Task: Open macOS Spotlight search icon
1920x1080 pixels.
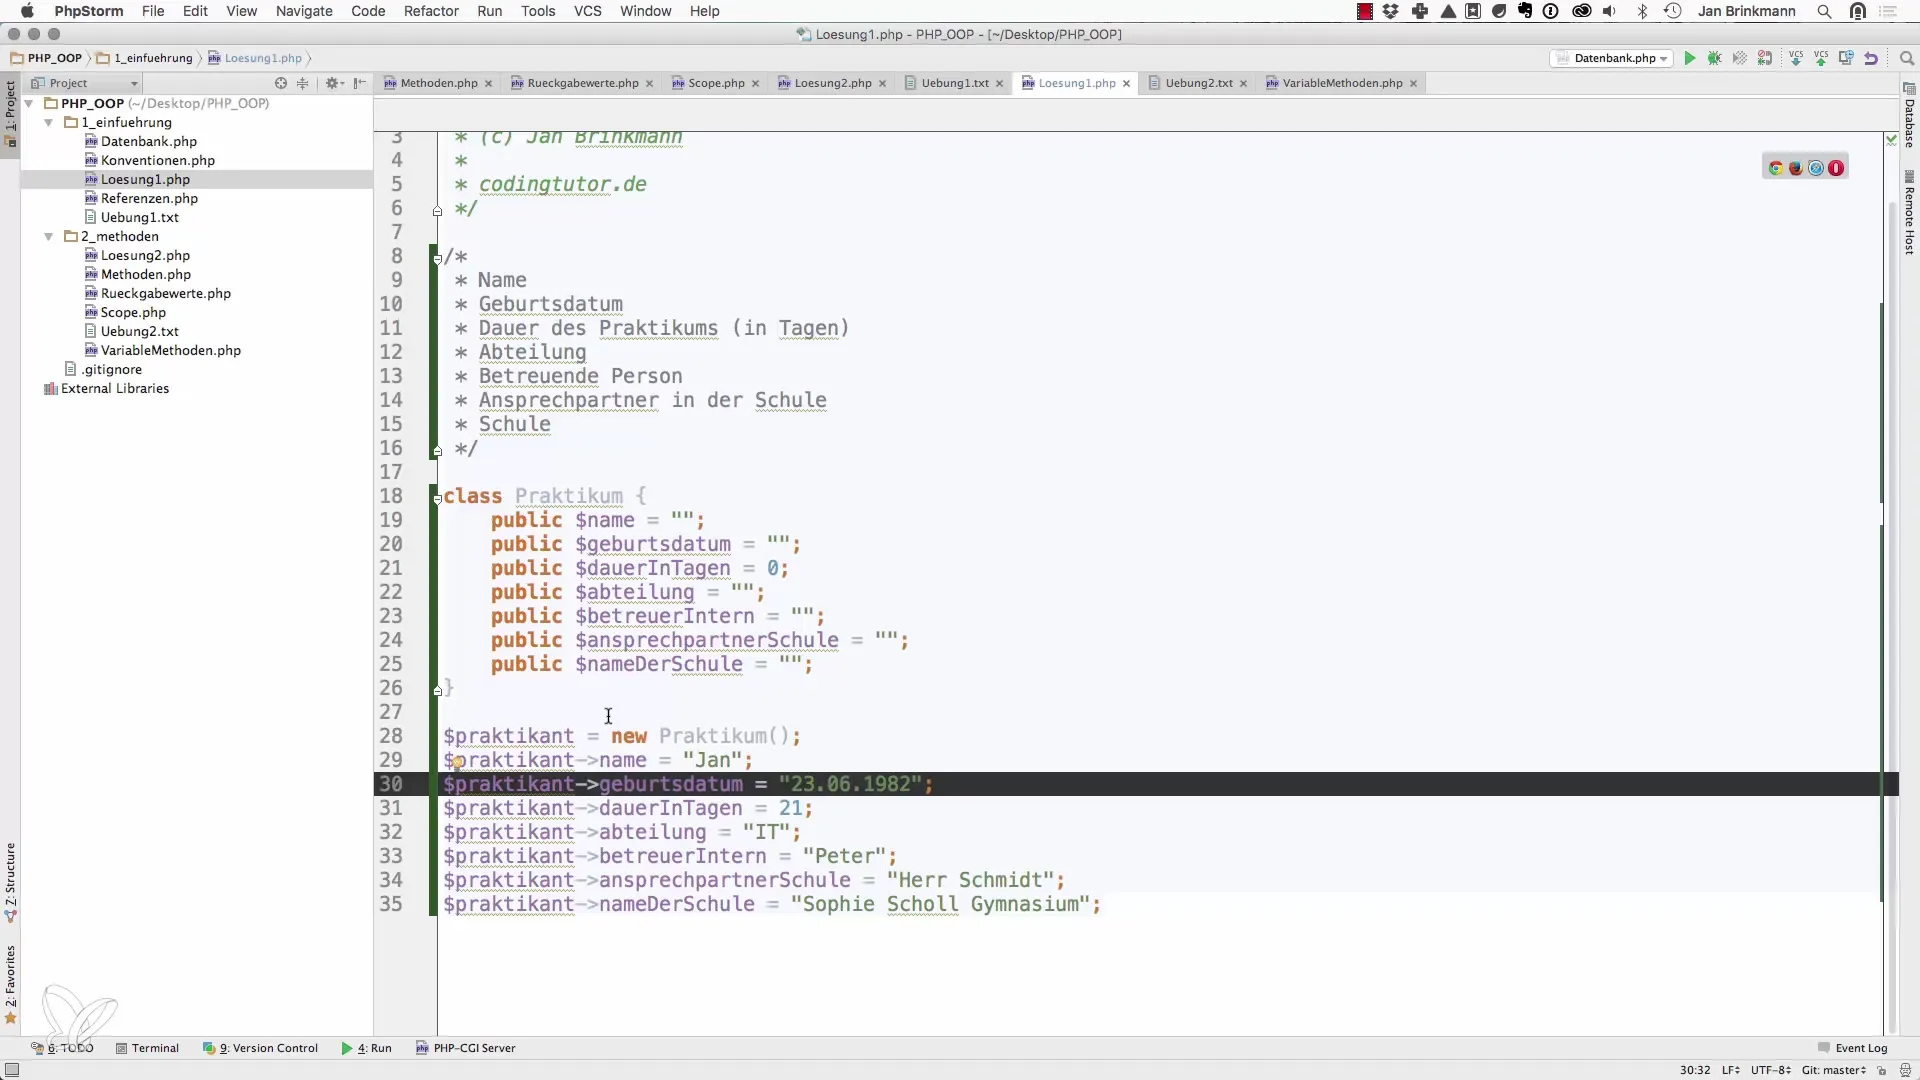Action: coord(1824,11)
